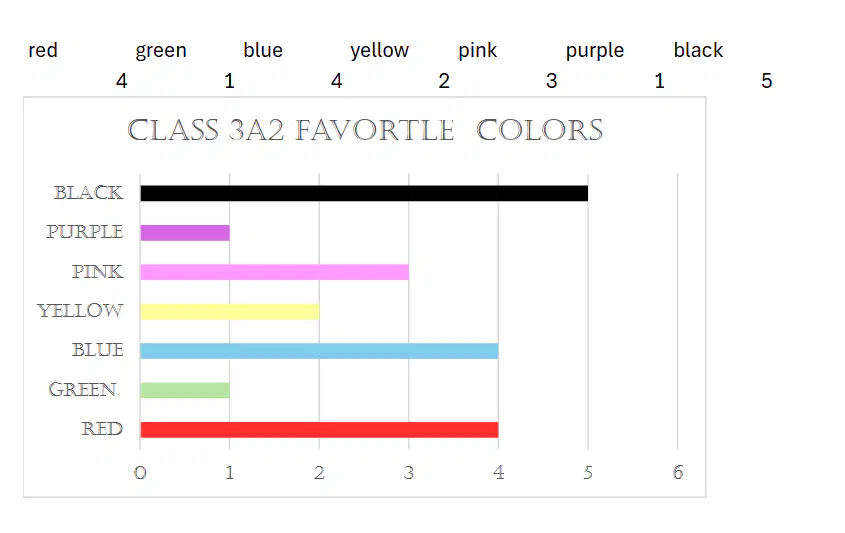Click the YELLOW axis category label

(80, 310)
